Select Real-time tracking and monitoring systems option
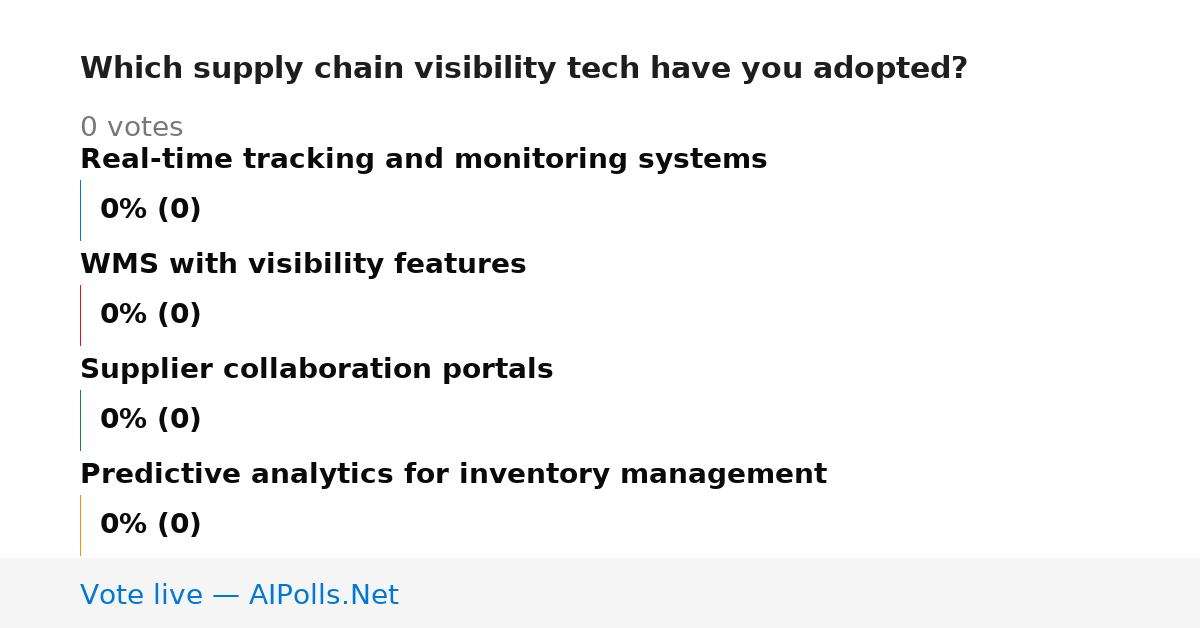Viewport: 1200px width, 628px height. click(423, 160)
